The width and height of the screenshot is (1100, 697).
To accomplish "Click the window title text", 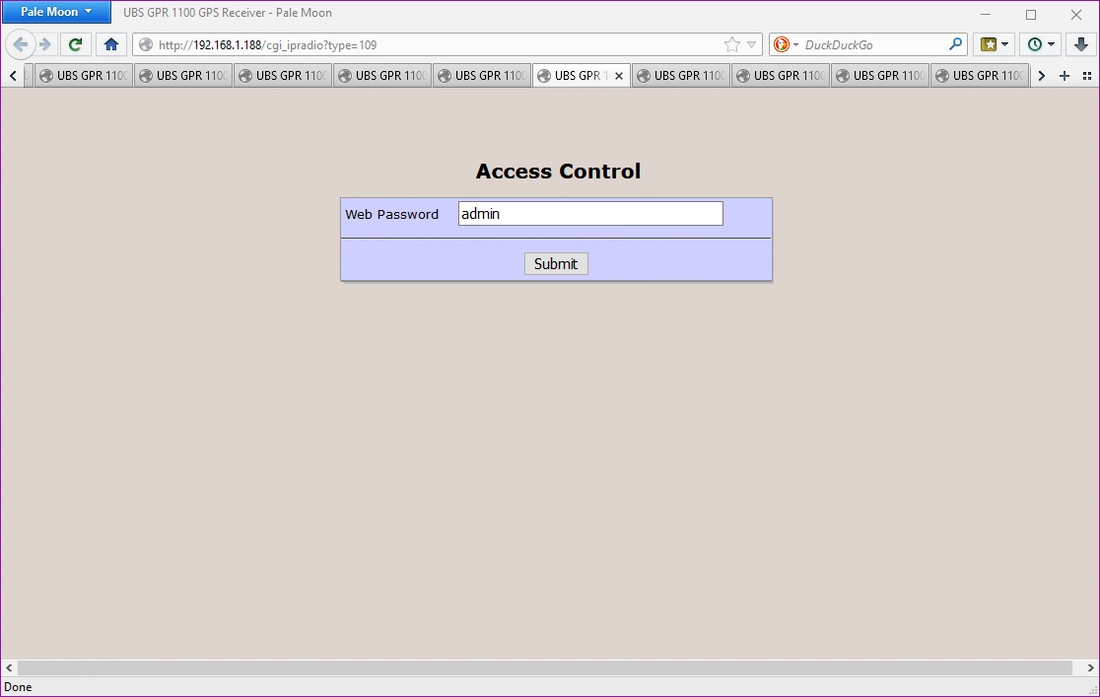I will coord(227,13).
